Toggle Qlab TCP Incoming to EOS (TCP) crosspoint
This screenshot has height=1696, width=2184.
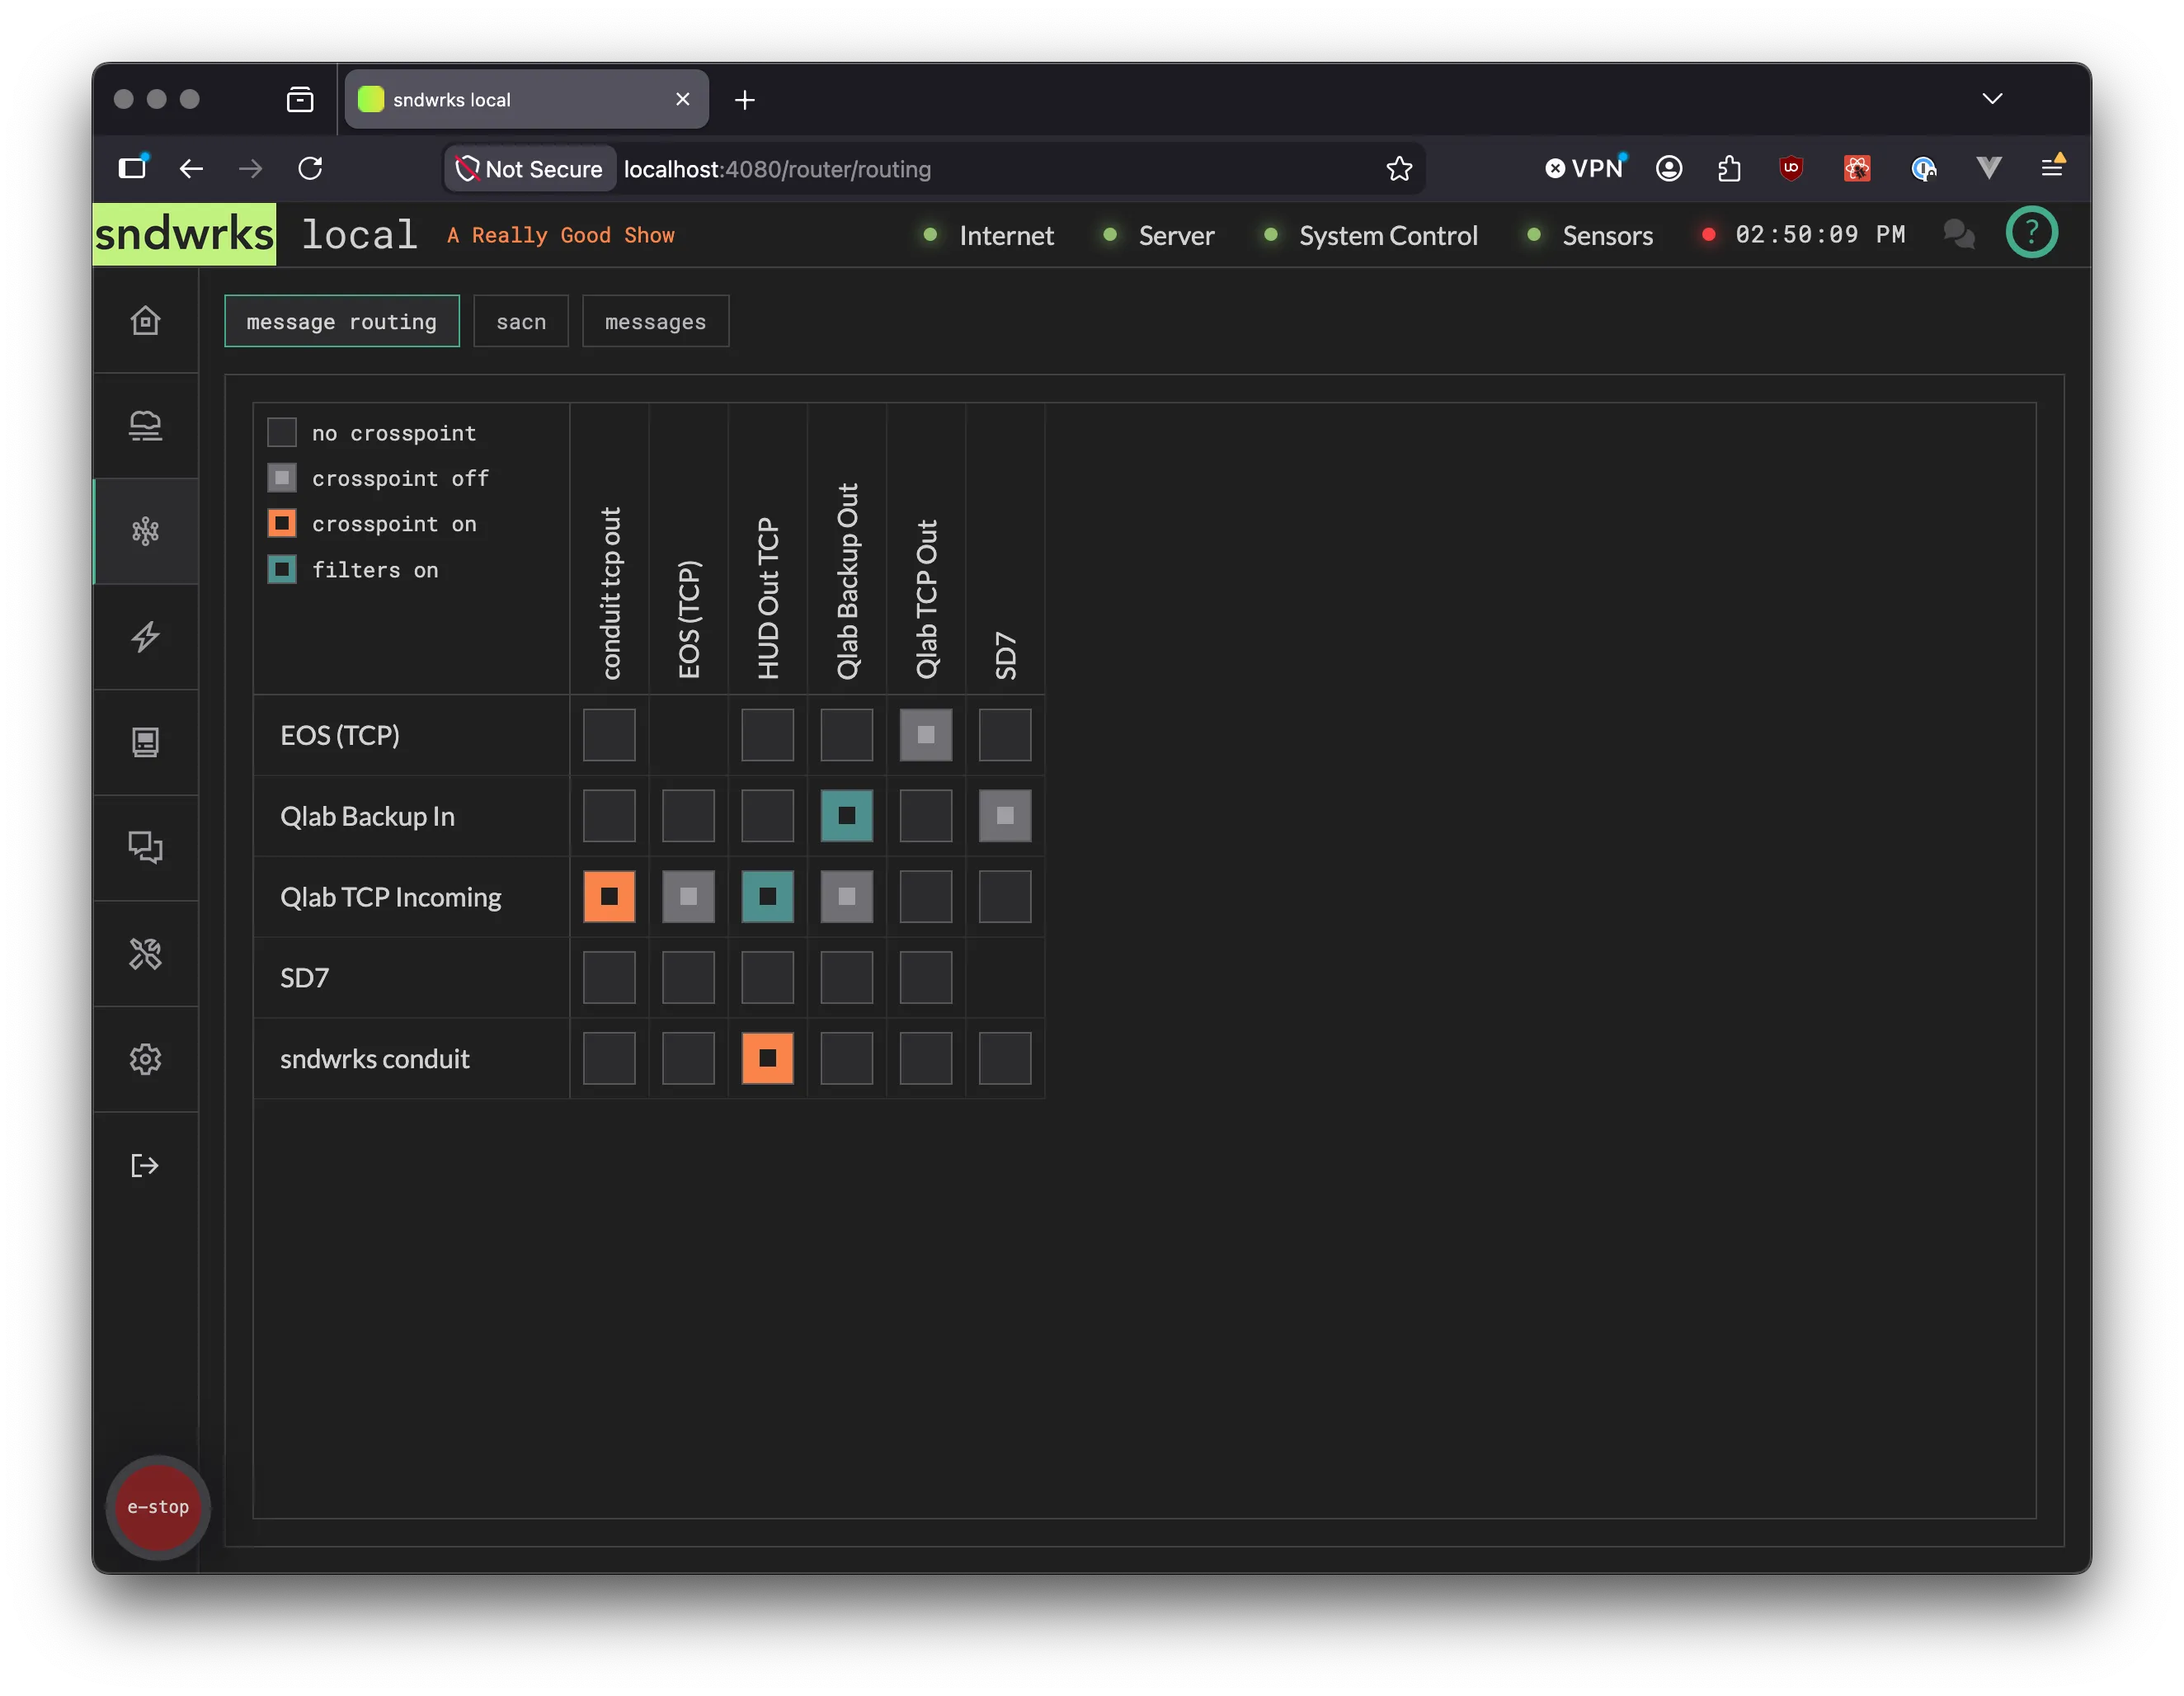(688, 896)
